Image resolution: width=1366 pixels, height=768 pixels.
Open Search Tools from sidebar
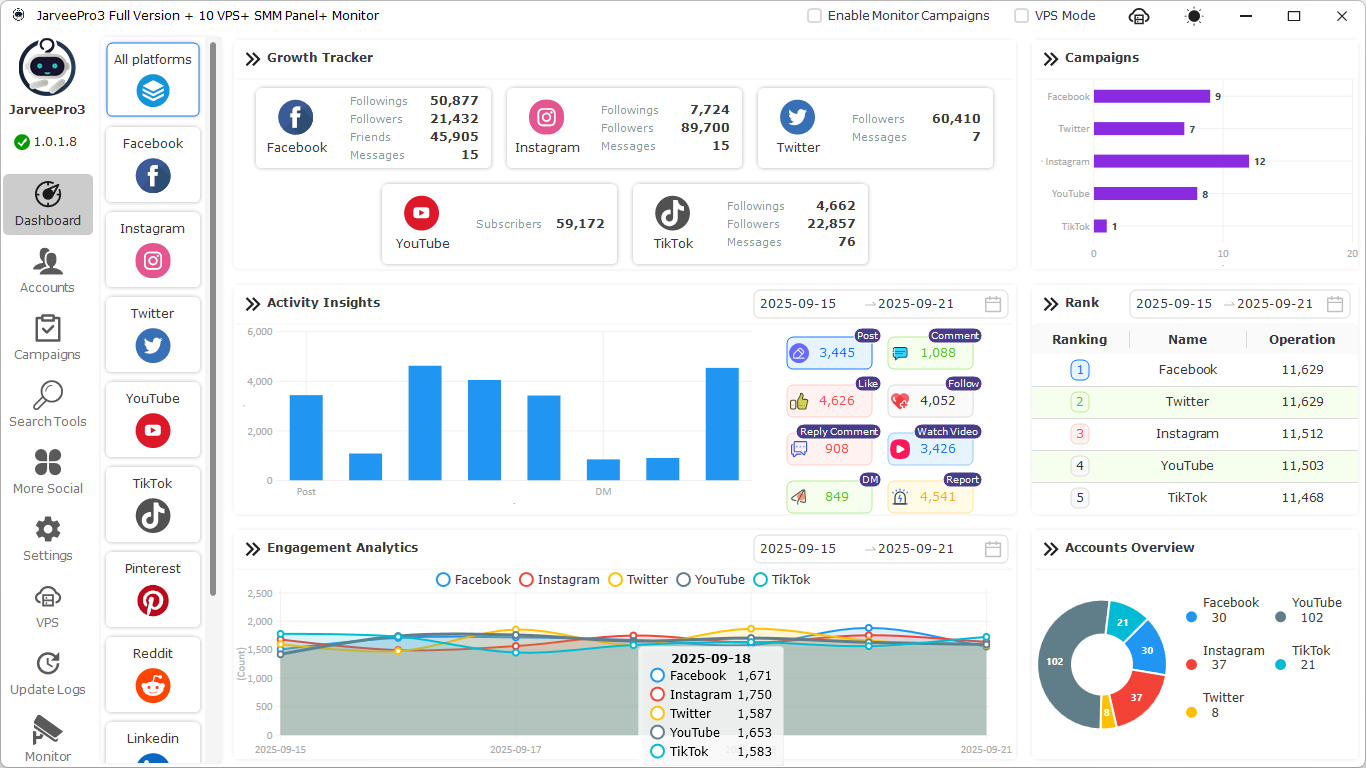tap(47, 405)
